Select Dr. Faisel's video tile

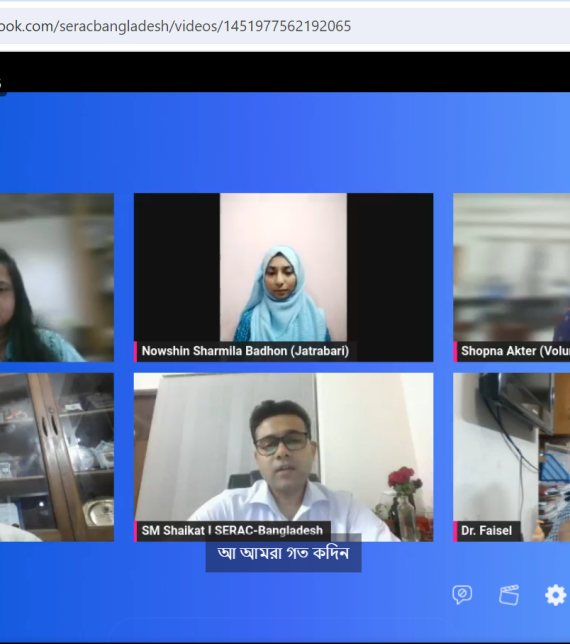pyautogui.click(x=512, y=457)
